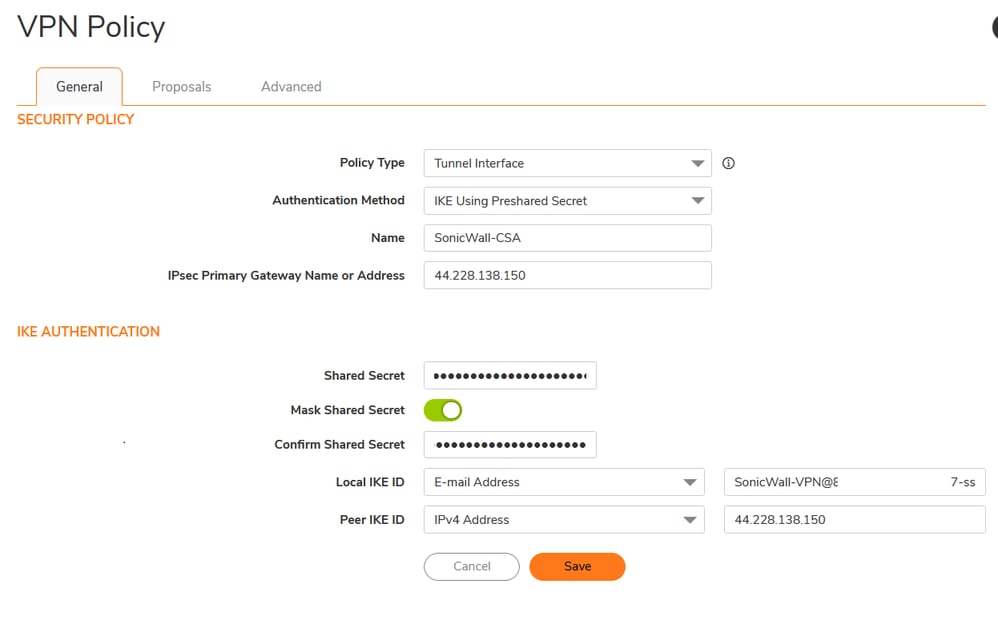This screenshot has height=633, width=998.
Task: Switch to the Advanced tab
Action: (x=291, y=87)
